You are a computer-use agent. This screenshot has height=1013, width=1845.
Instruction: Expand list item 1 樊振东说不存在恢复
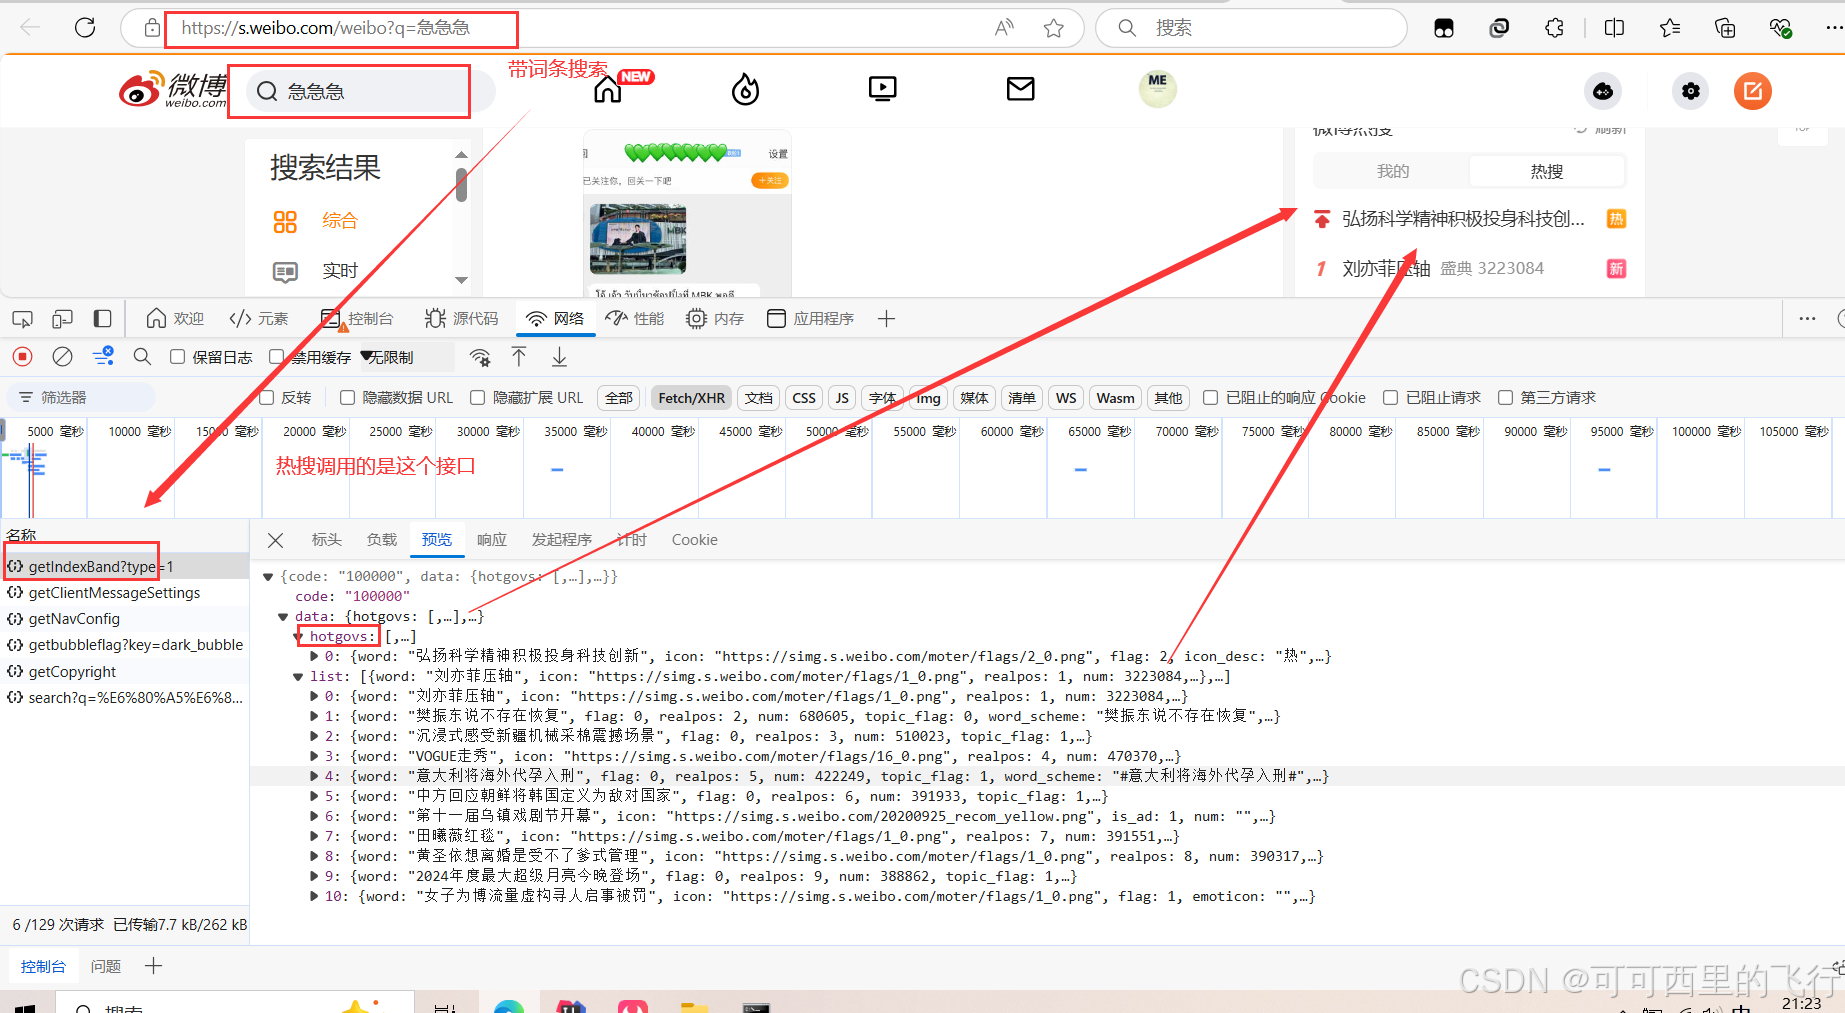314,717
